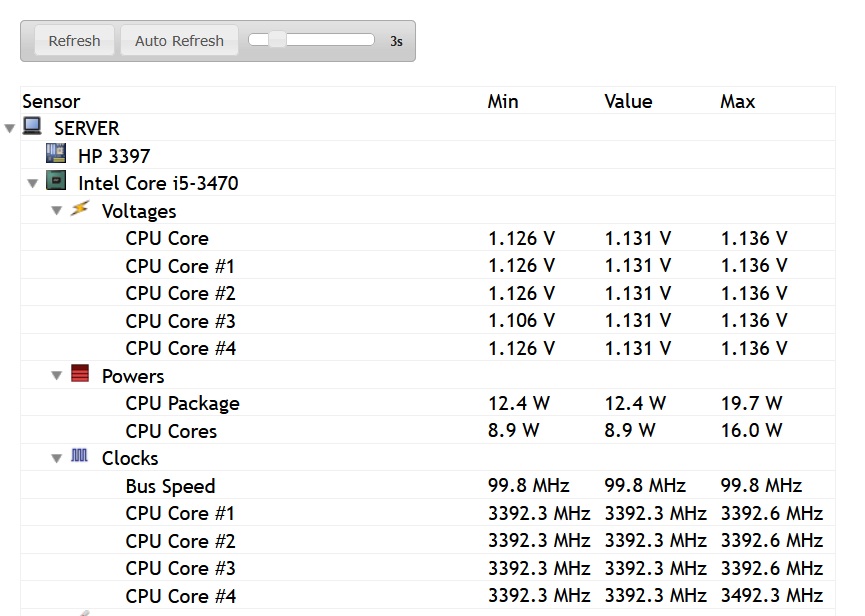
Task: Select the Max column header
Action: pos(738,101)
